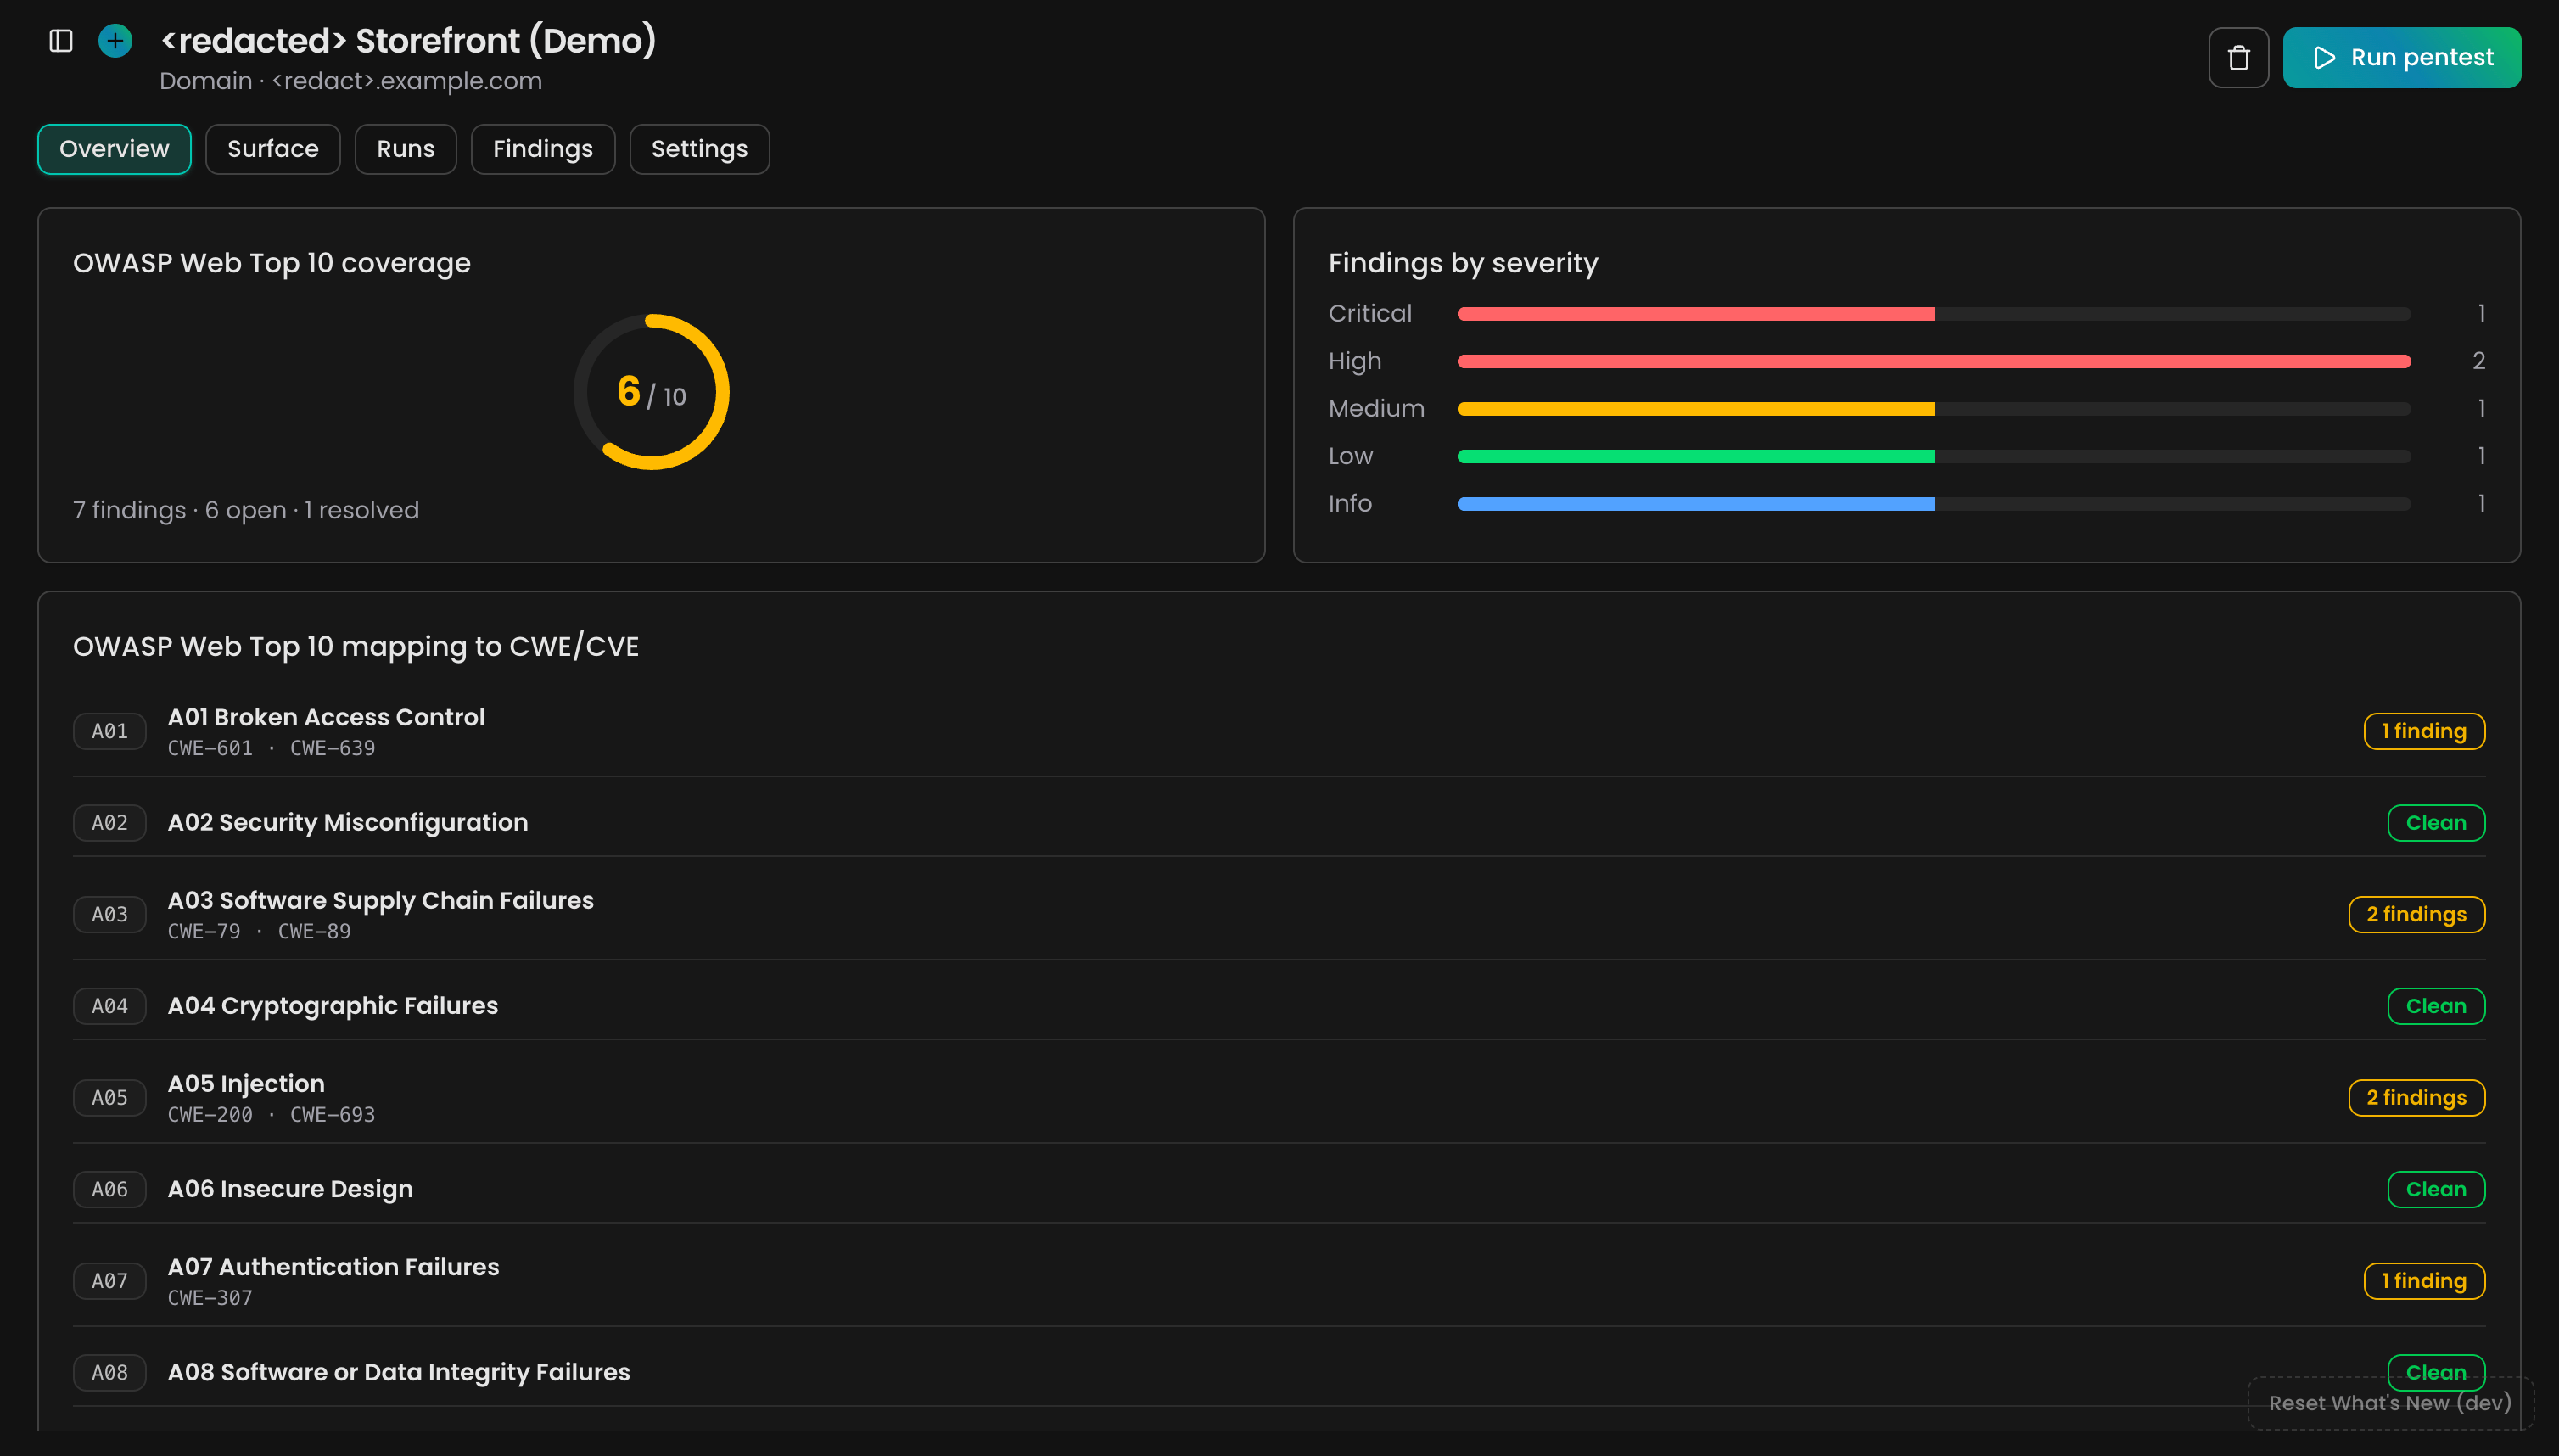The image size is (2559, 1456).
Task: Click the Clean badge for A04
Action: 2436,1006
